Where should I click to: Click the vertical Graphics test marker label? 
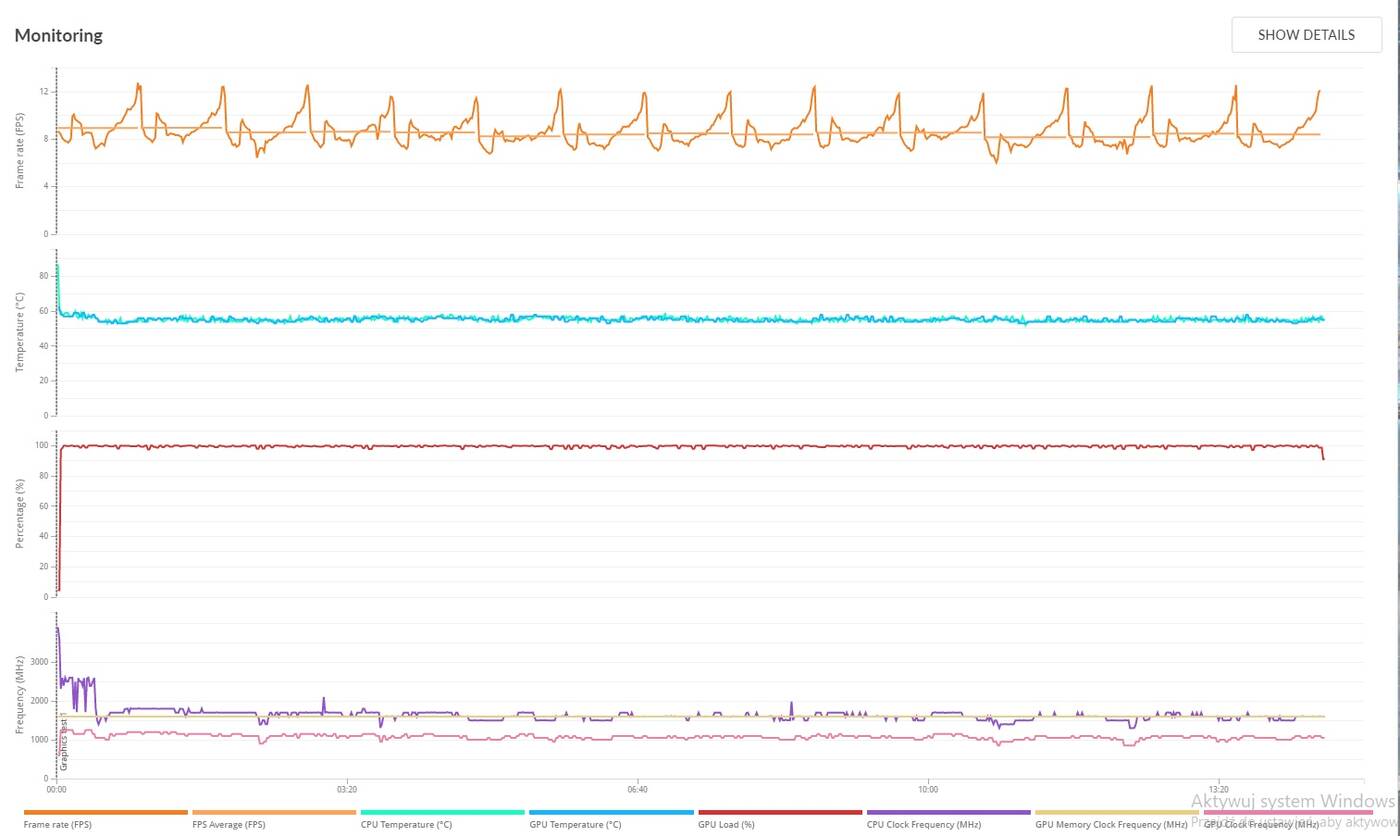pyautogui.click(x=63, y=744)
